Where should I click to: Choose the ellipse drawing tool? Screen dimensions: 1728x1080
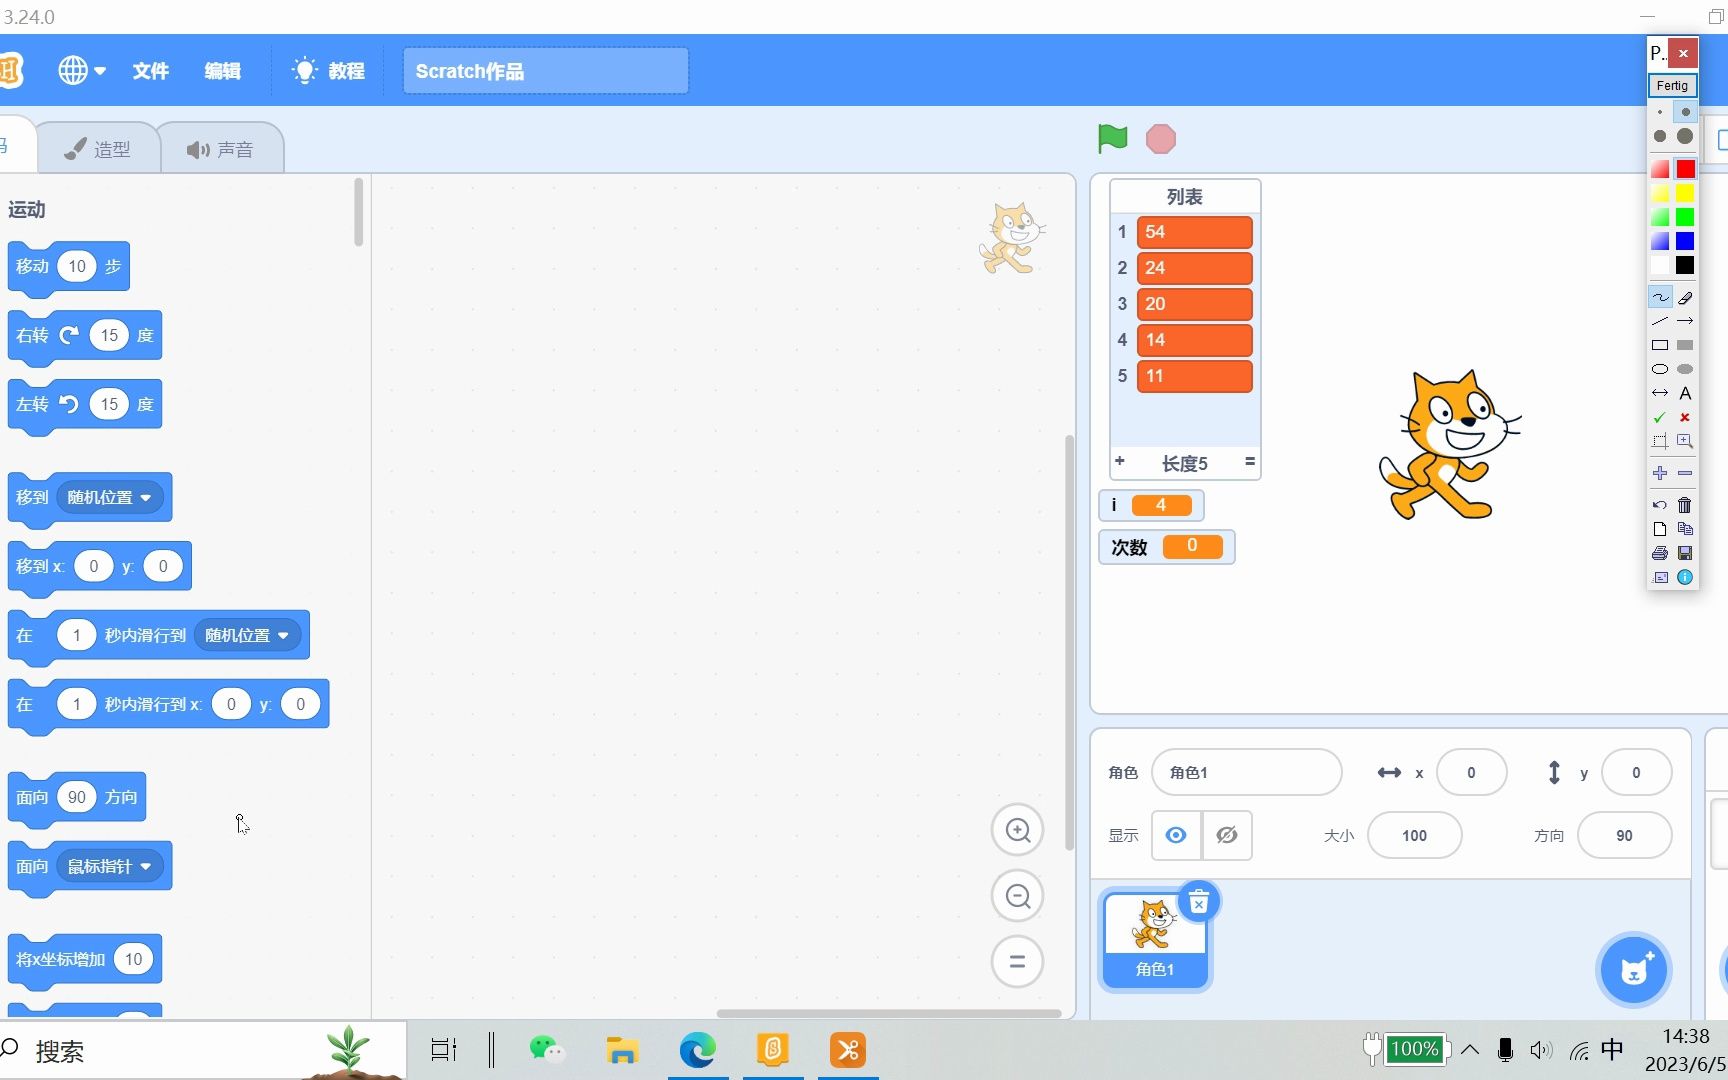[1660, 368]
